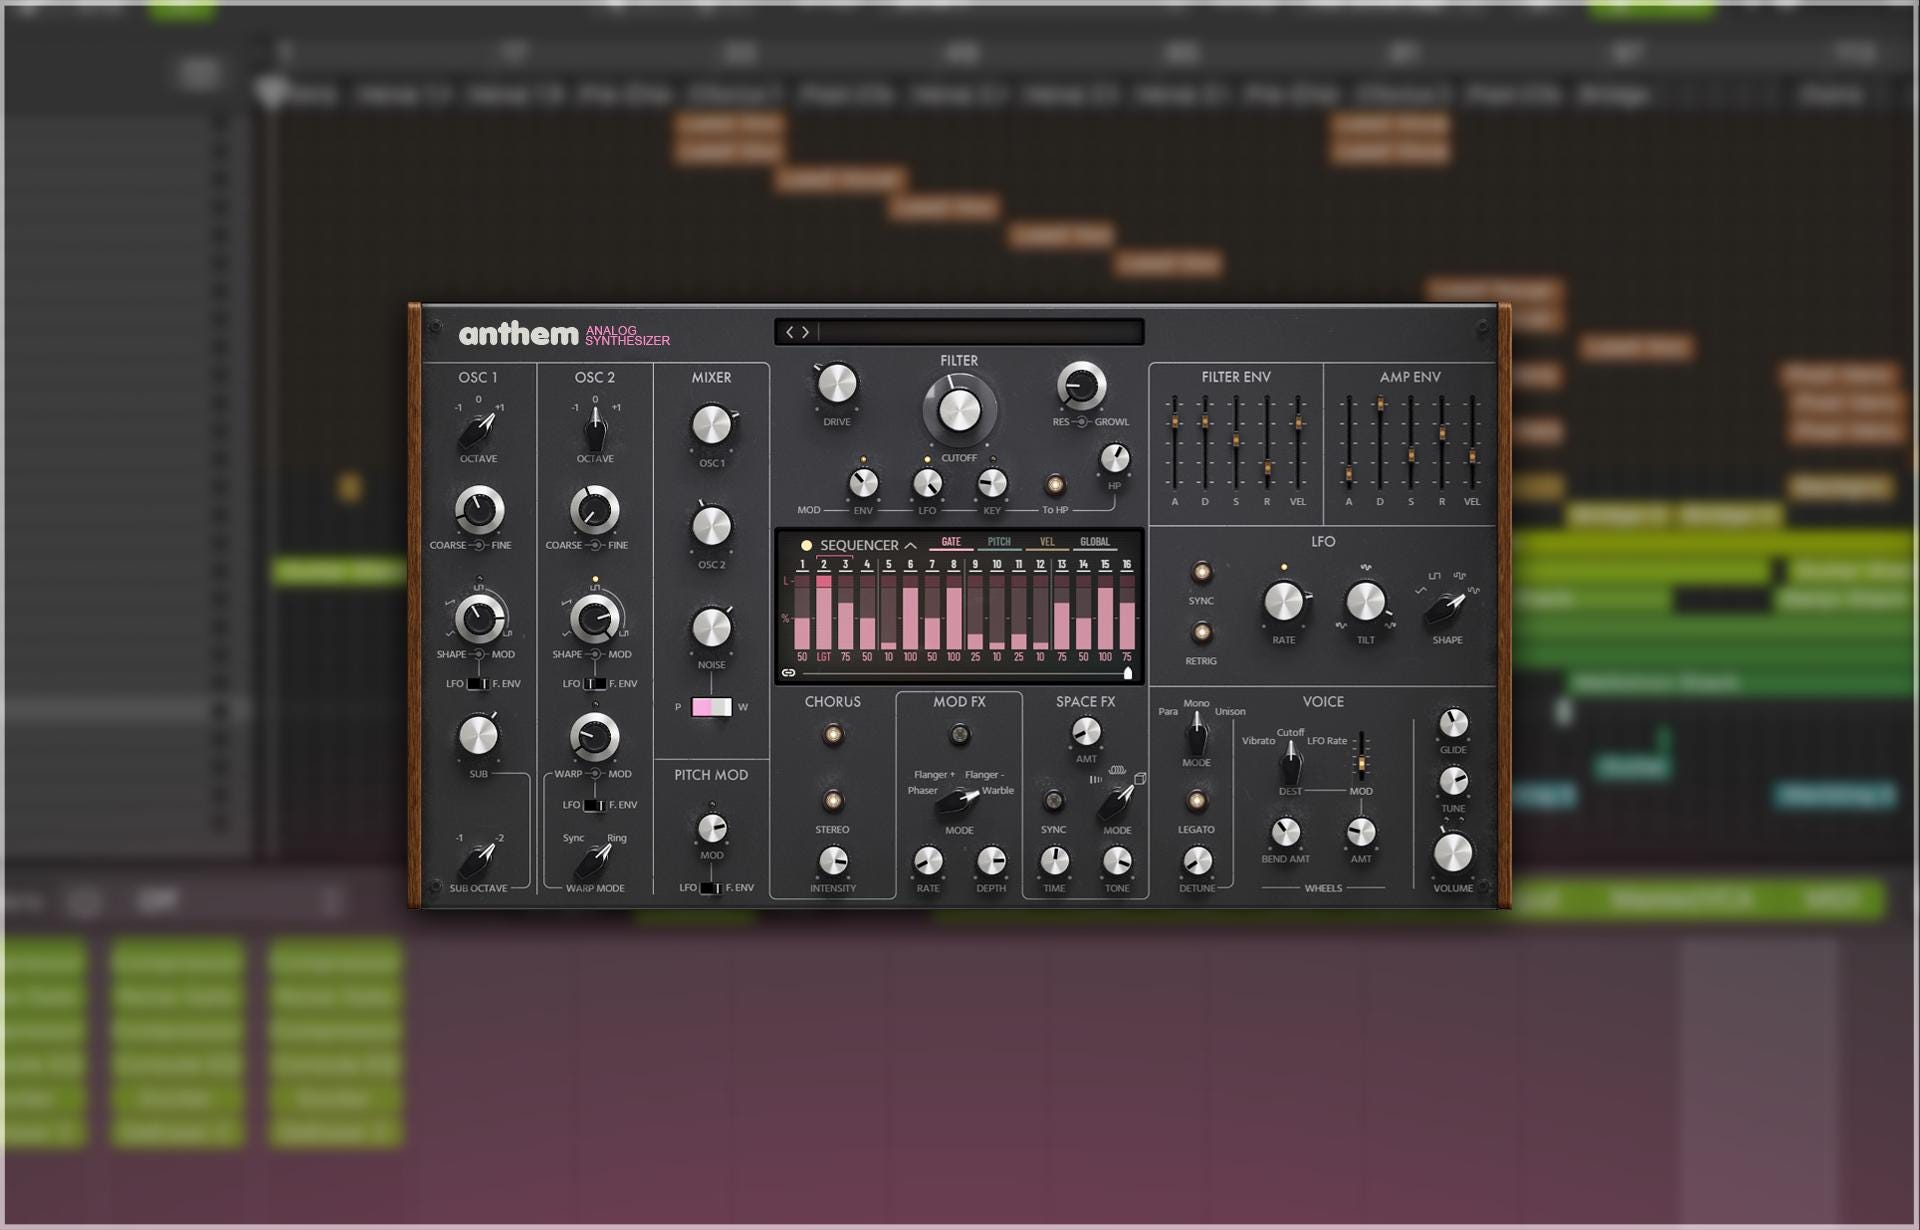Click the voice MODE Para/Mono/Unison selector
Viewport: 1920px width, 1230px height.
[1196, 735]
